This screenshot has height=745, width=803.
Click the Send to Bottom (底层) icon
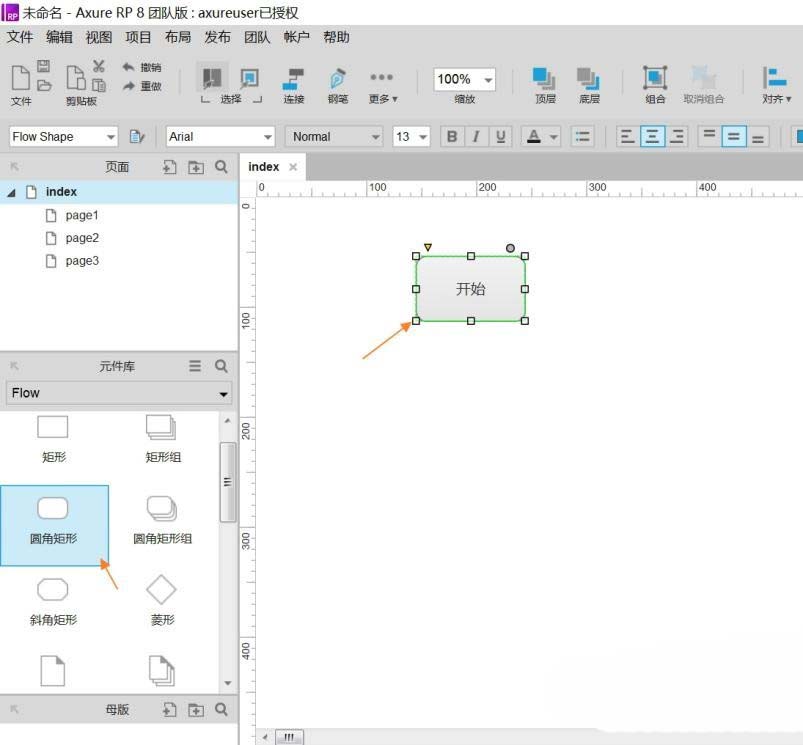coord(588,84)
